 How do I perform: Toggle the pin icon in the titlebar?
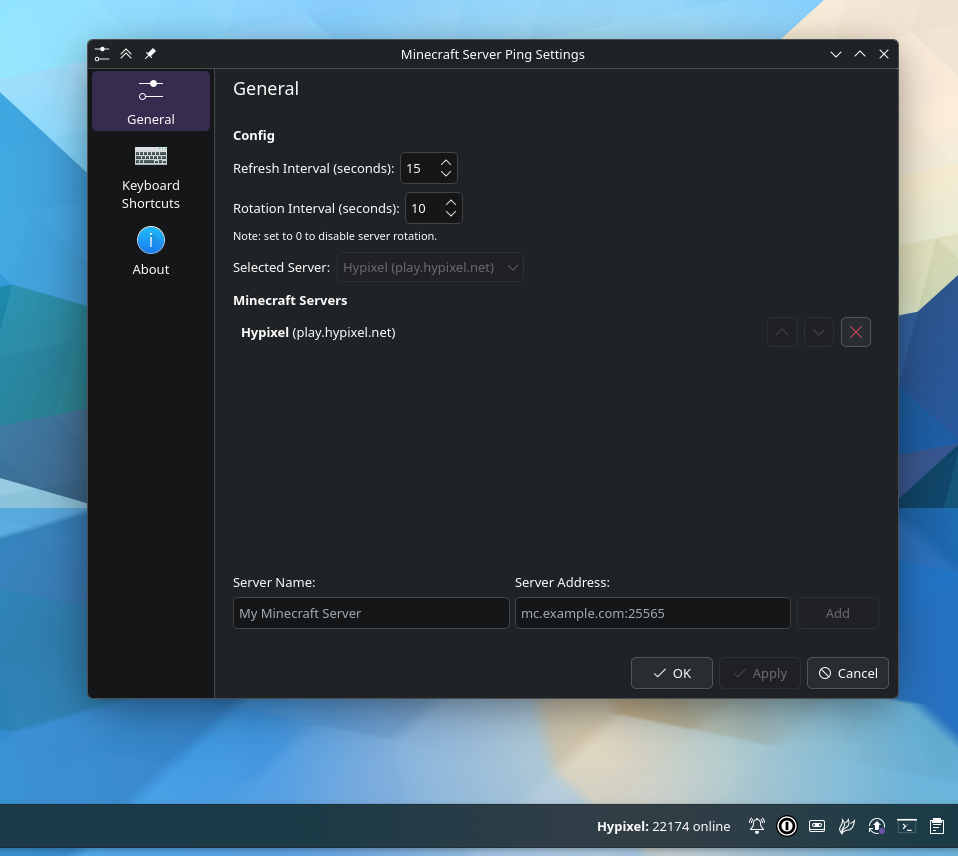click(150, 54)
